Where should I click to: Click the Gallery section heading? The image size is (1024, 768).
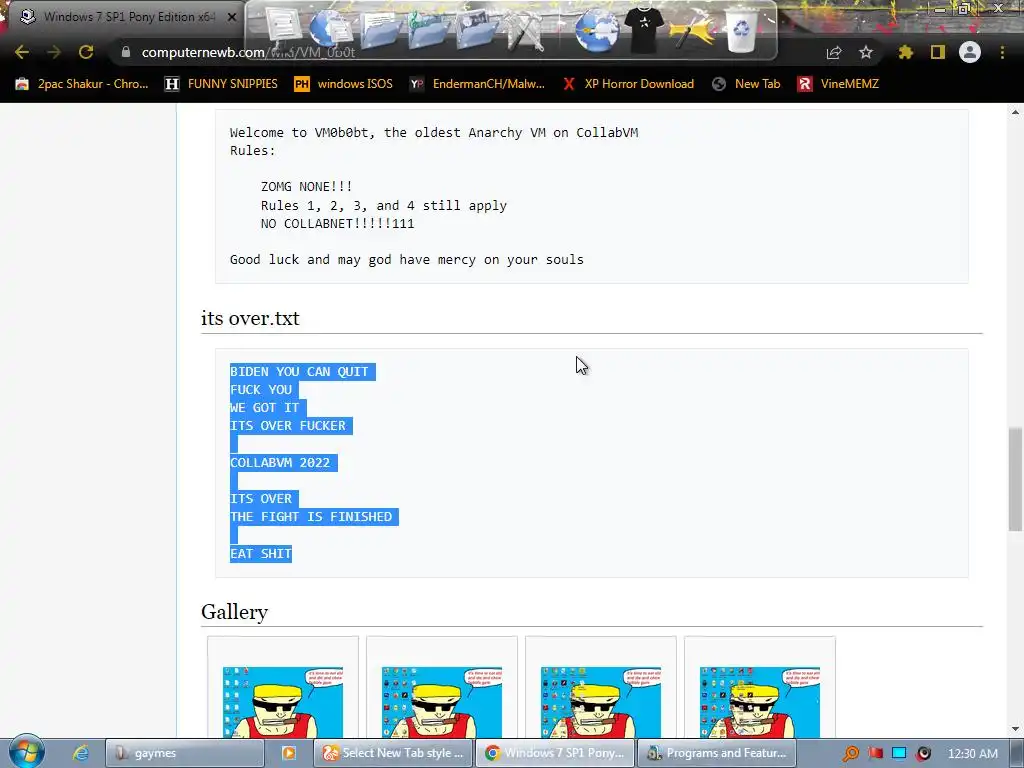[234, 612]
